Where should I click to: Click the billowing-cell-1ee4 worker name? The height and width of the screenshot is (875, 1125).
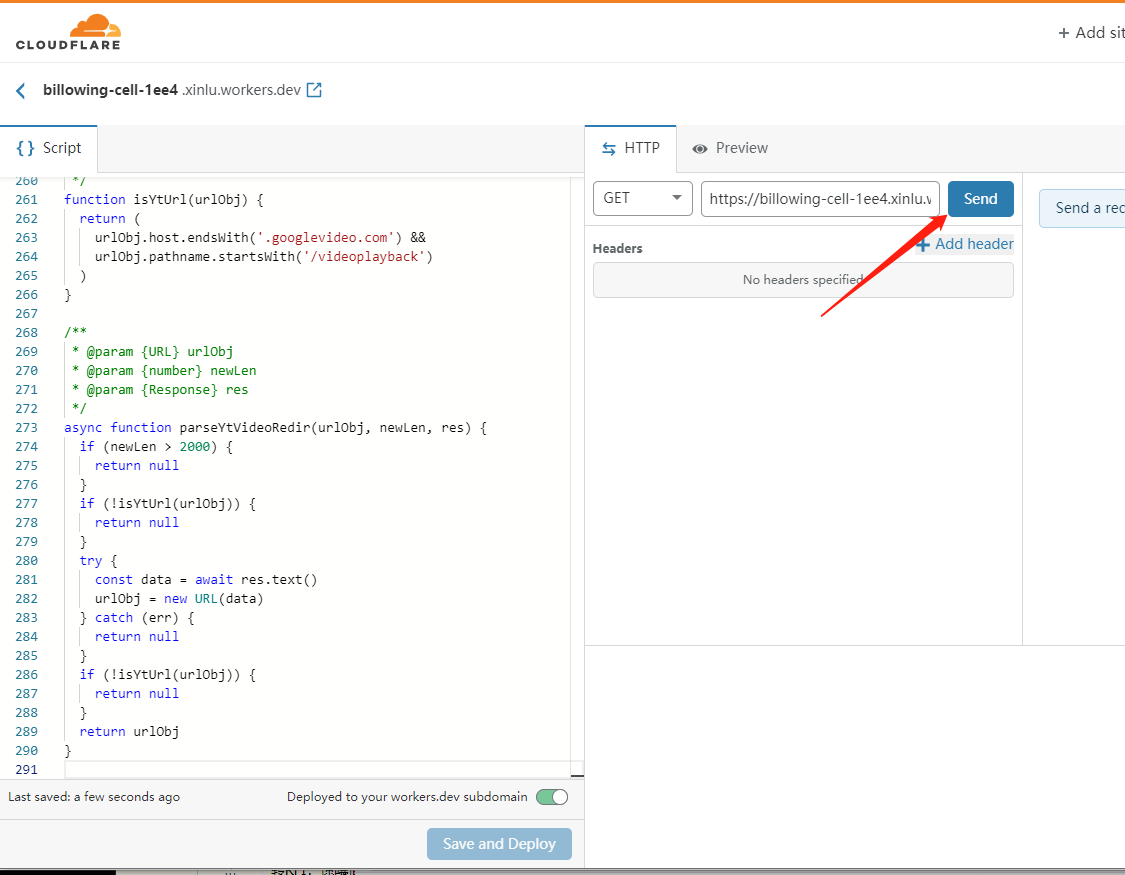point(110,90)
